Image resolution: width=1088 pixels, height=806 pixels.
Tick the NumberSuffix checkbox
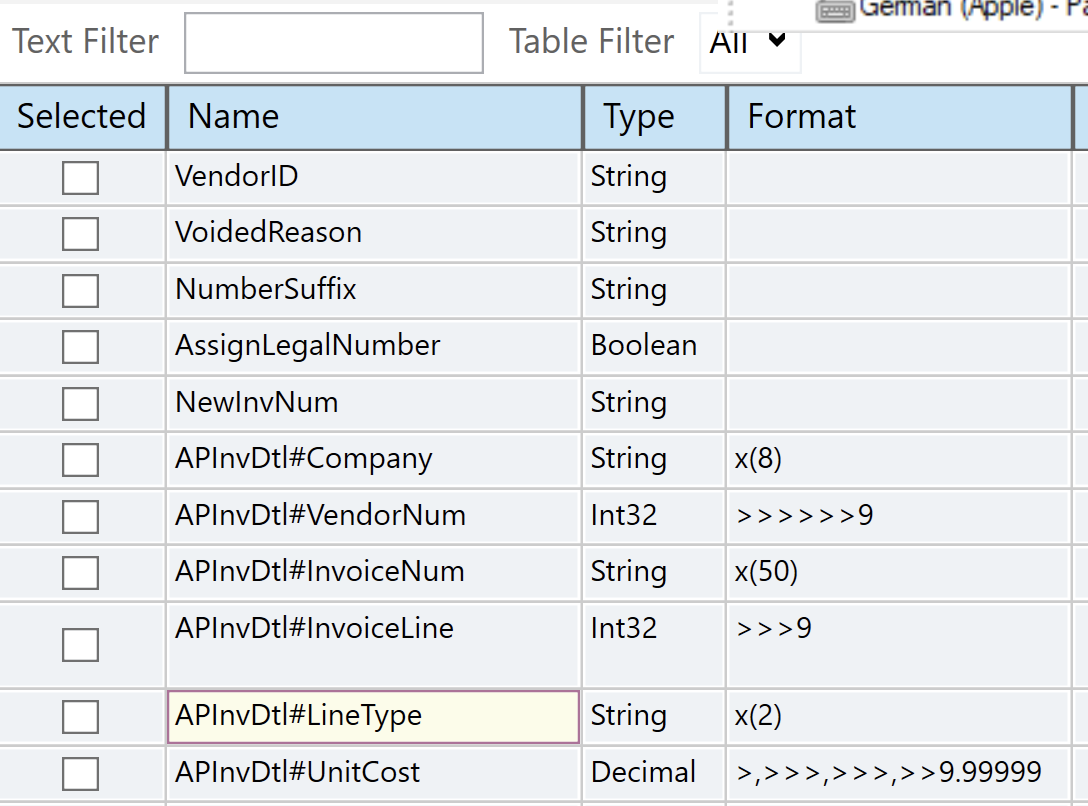point(80,290)
